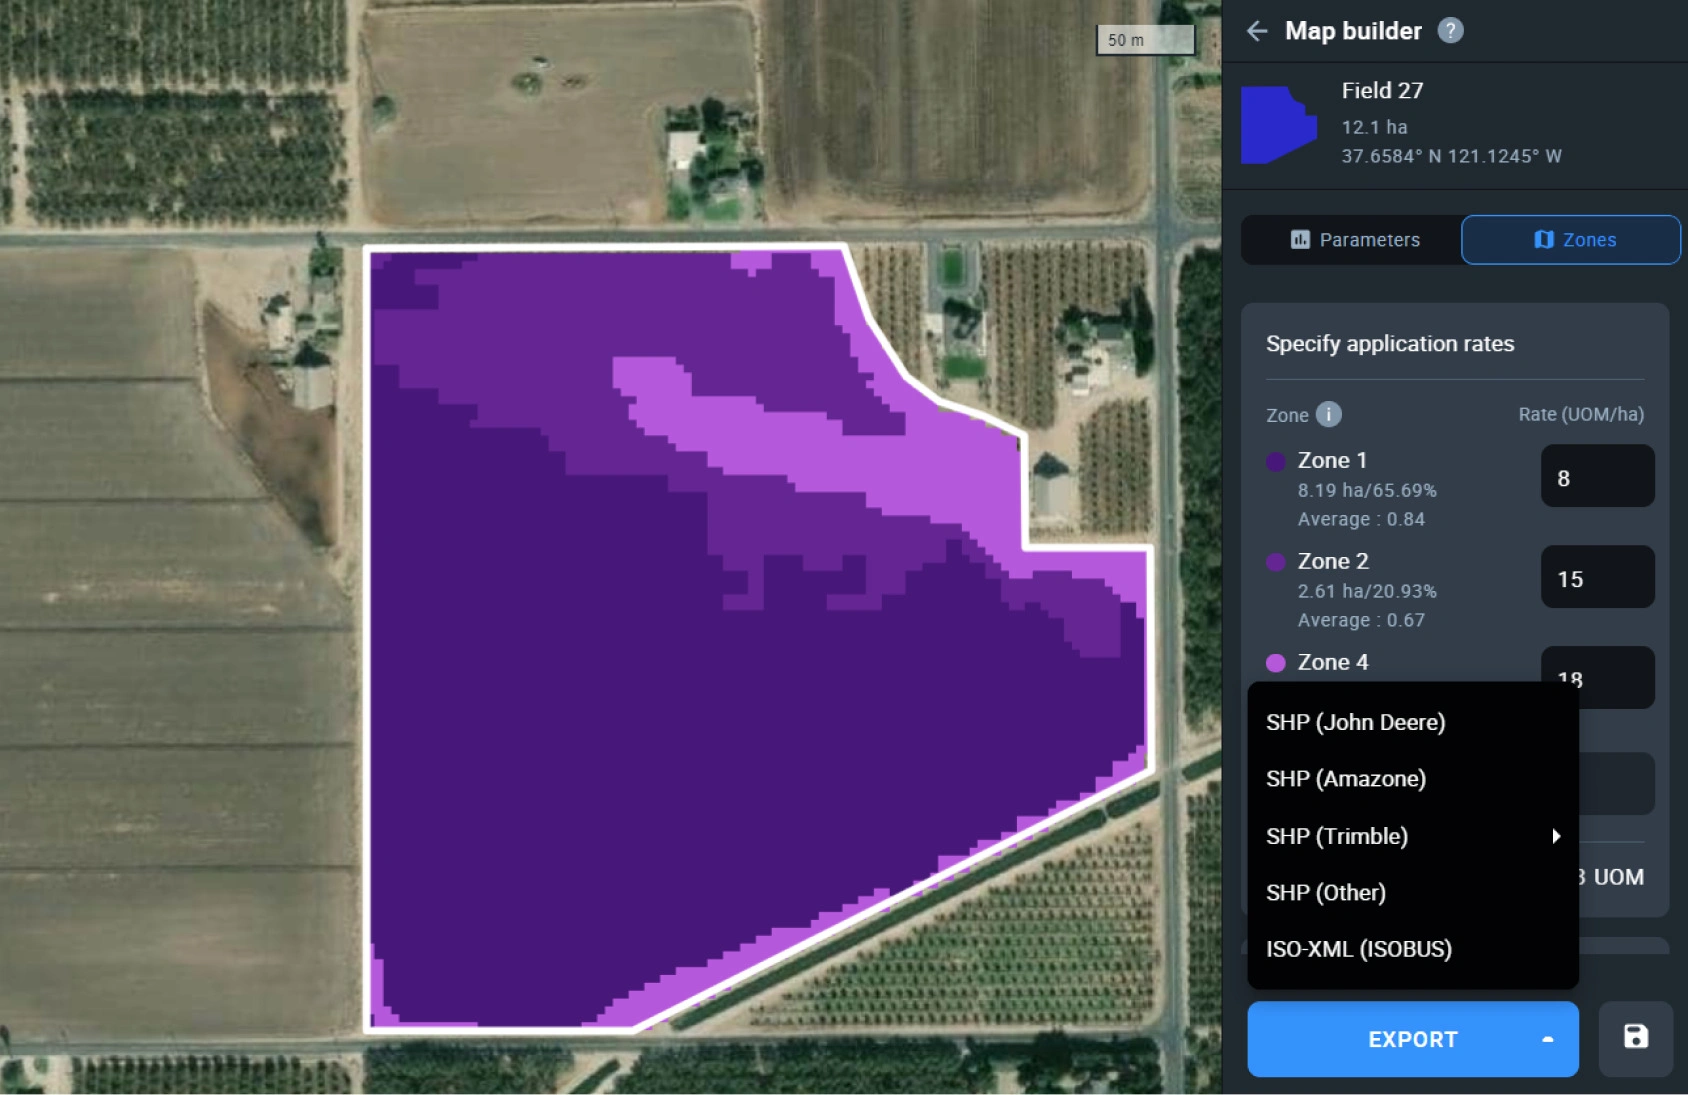The height and width of the screenshot is (1095, 1688).
Task: Click the Zone 1 dark purple color dot
Action: (1276, 461)
